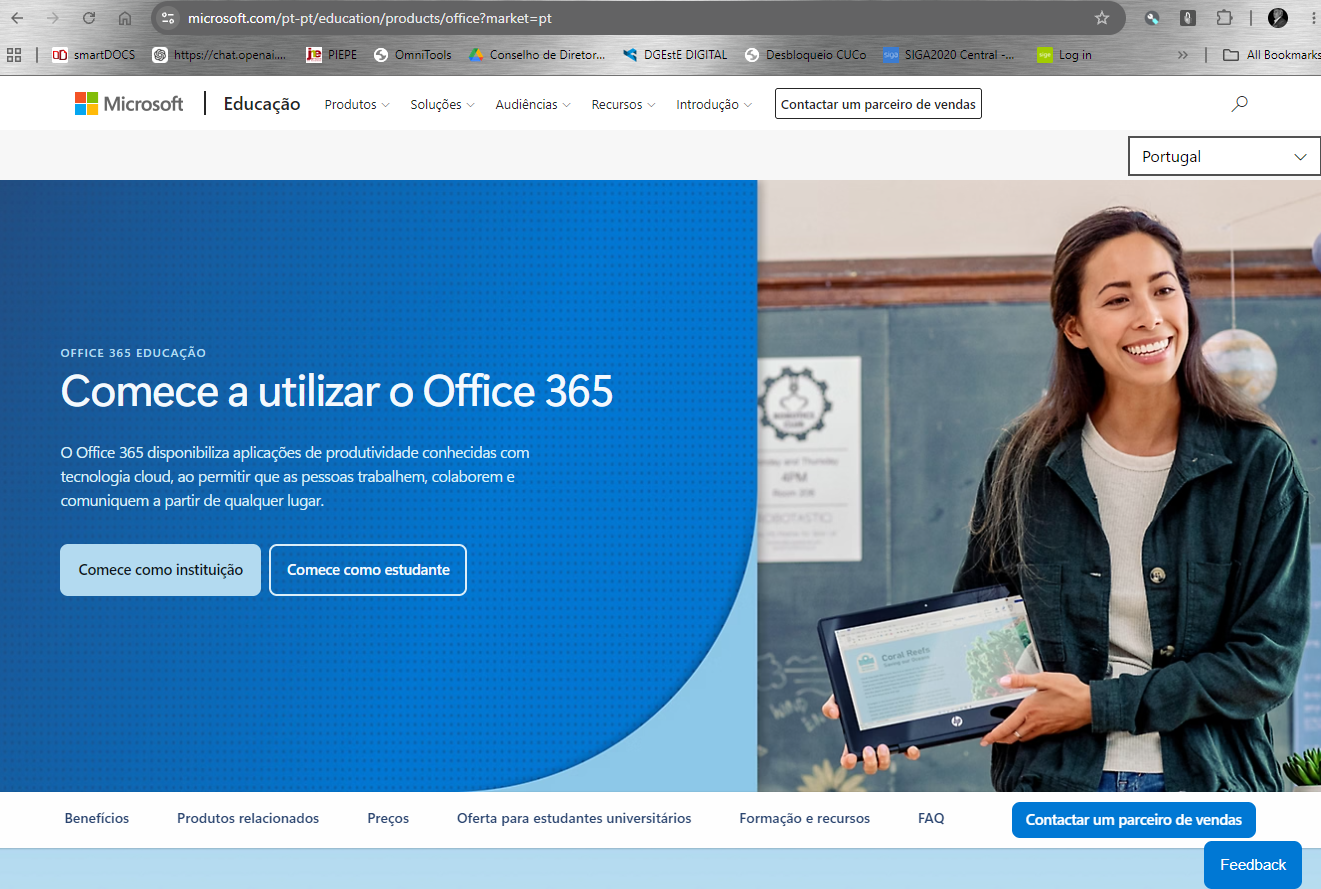Expand the Introdução menu
The width and height of the screenshot is (1321, 889).
[714, 104]
